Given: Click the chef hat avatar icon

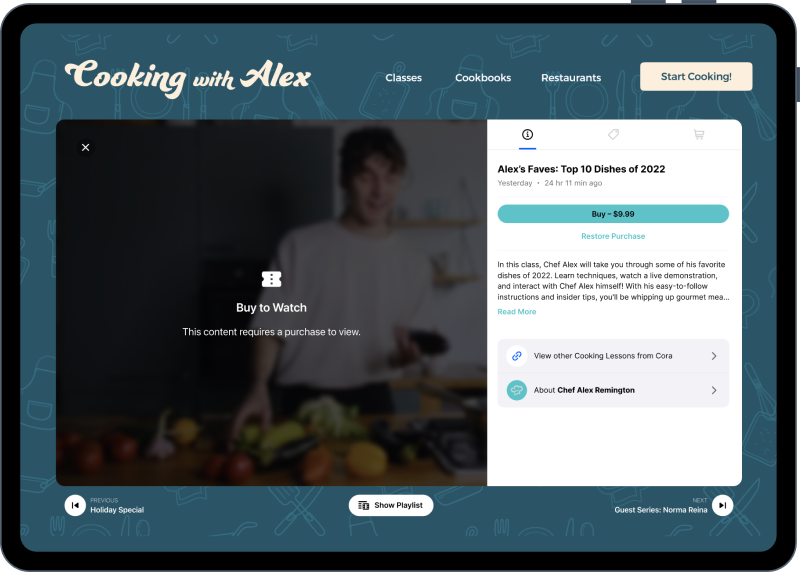Looking at the screenshot, I should tap(517, 390).
